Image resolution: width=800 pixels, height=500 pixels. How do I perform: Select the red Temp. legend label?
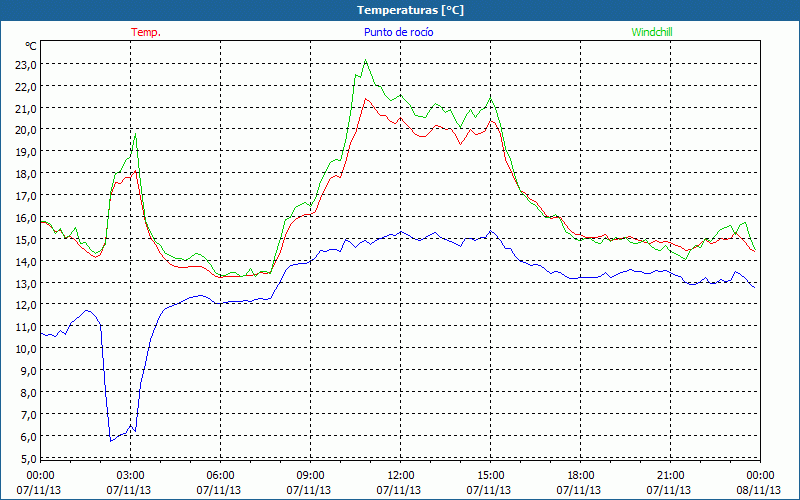[146, 32]
